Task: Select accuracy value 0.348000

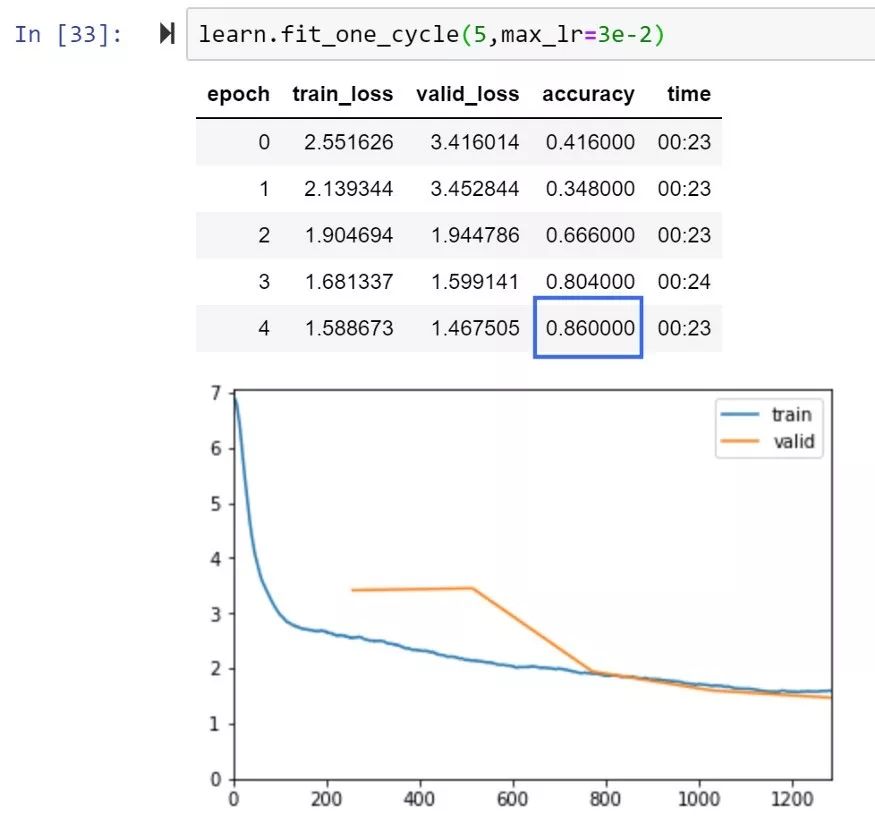Action: pos(590,188)
